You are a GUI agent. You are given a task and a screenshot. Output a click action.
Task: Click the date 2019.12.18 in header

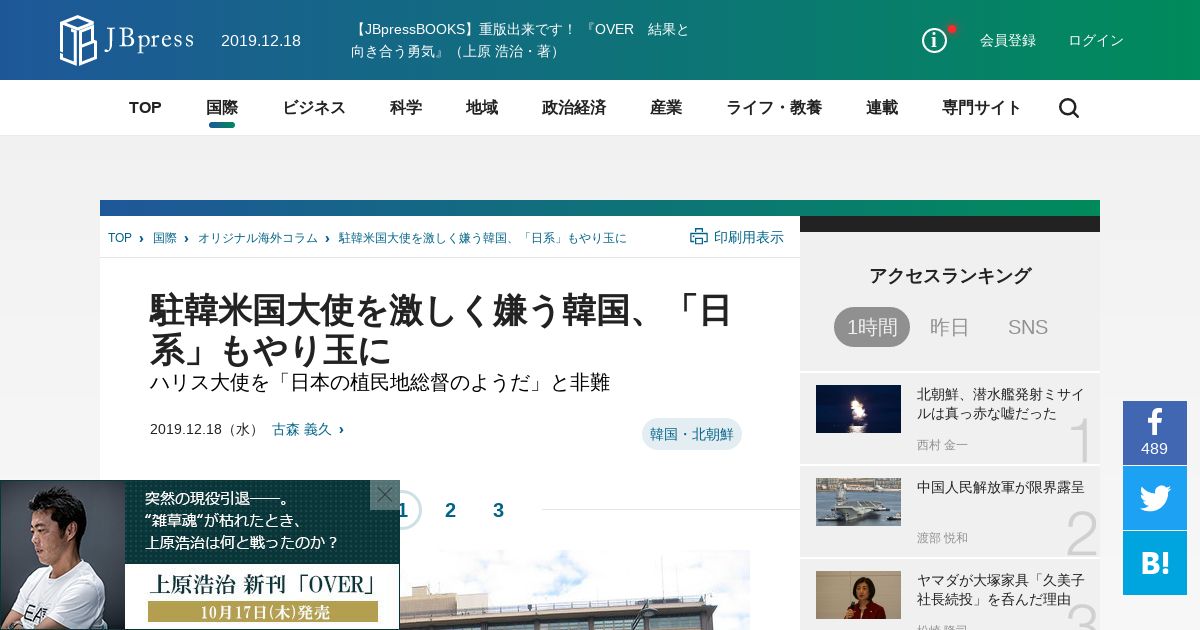coord(261,40)
